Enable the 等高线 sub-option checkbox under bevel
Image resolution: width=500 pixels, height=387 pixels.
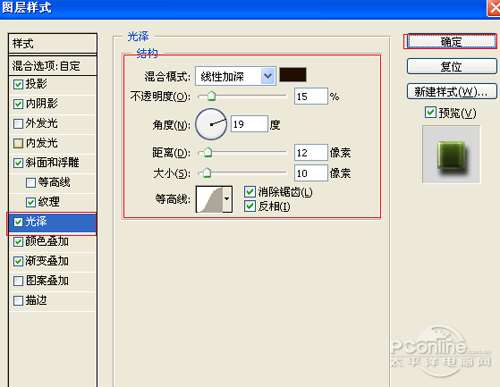pos(31,183)
